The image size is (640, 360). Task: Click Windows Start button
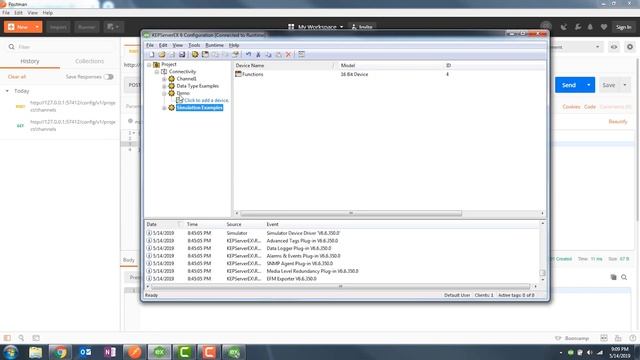point(11,352)
